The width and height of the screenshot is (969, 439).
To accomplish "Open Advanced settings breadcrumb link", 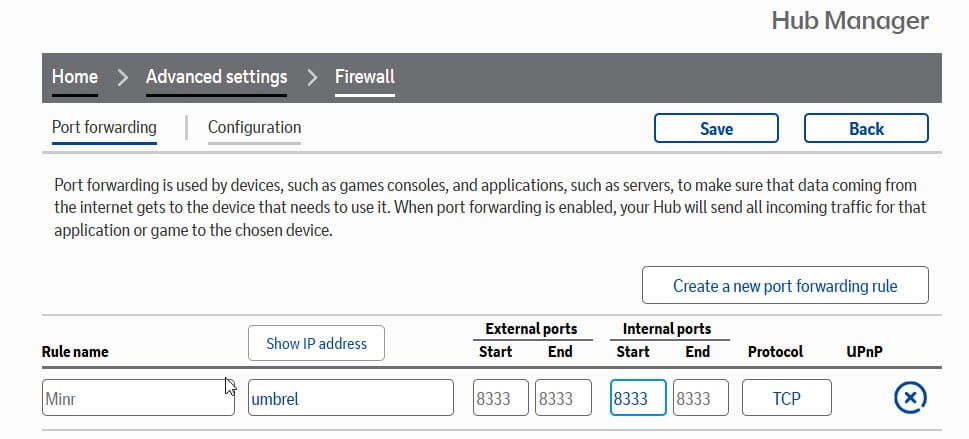I will pos(216,77).
